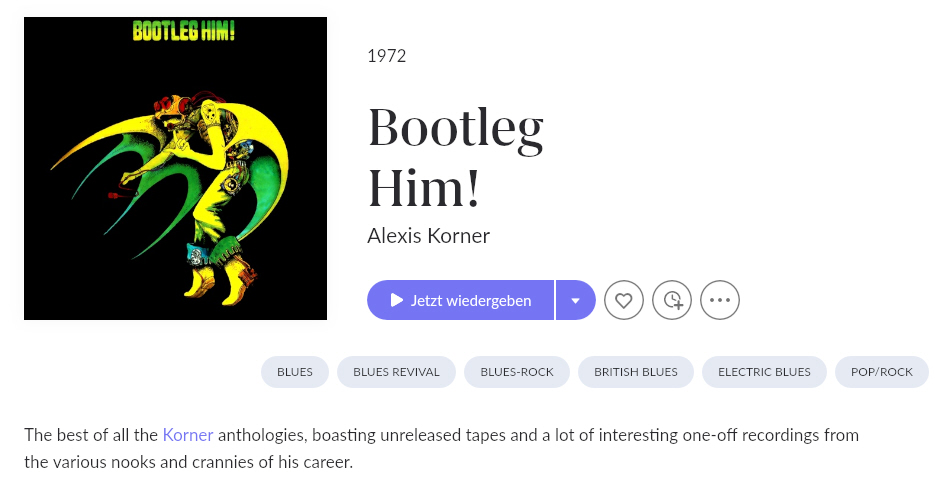Click the clock add-to-queue icon

click(672, 300)
